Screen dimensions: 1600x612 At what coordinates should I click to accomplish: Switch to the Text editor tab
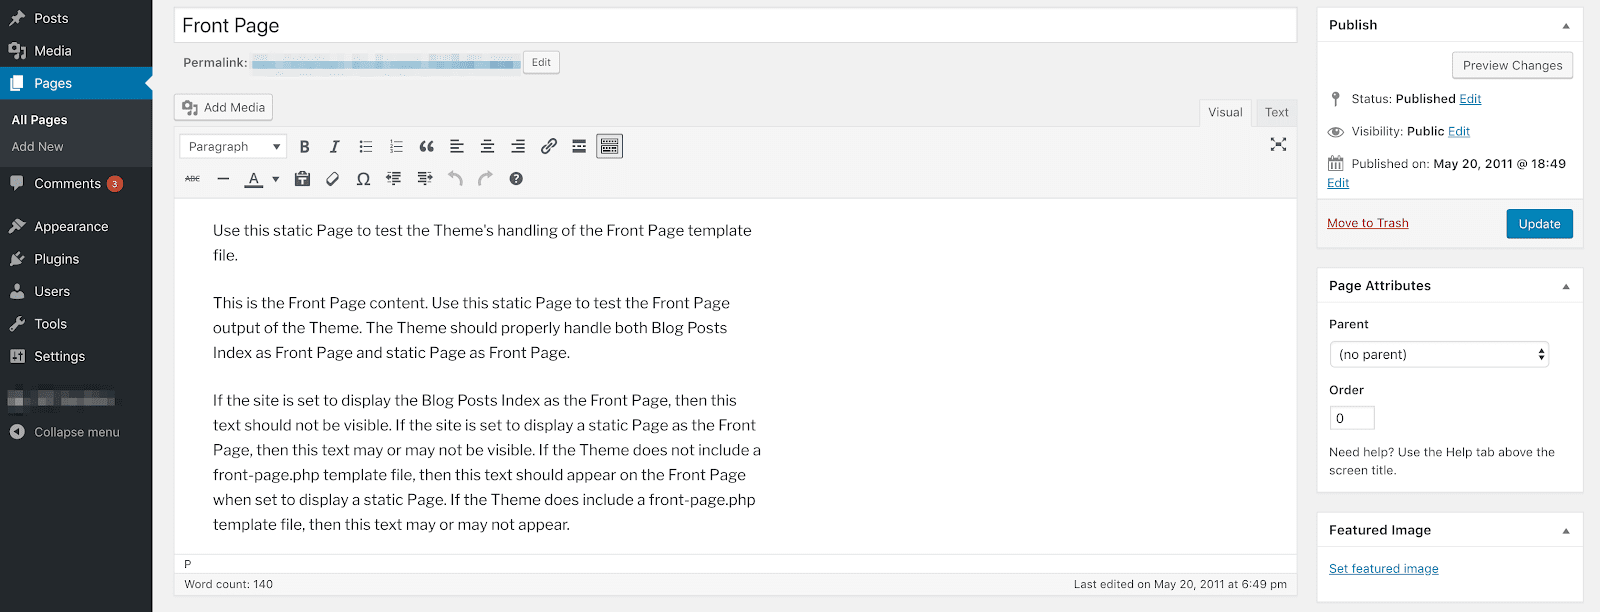pyautogui.click(x=1276, y=112)
